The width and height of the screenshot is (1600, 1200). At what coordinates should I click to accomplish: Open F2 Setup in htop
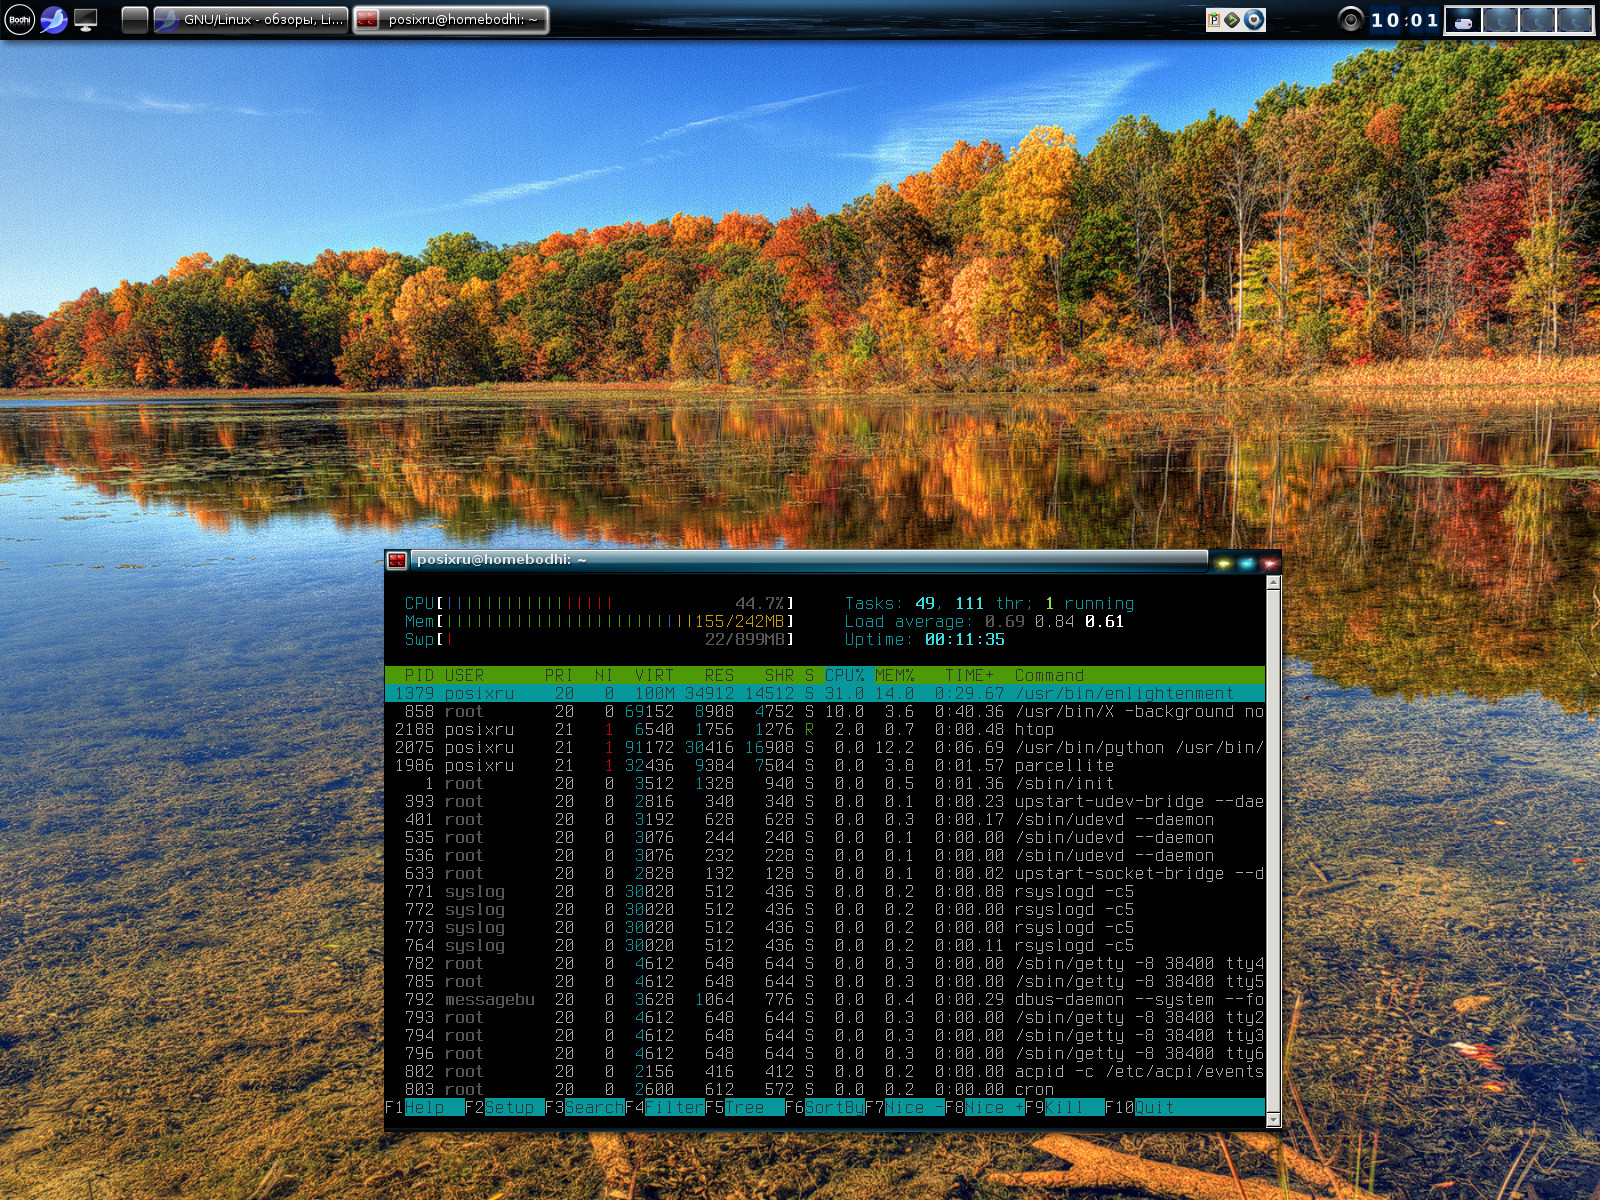505,1107
